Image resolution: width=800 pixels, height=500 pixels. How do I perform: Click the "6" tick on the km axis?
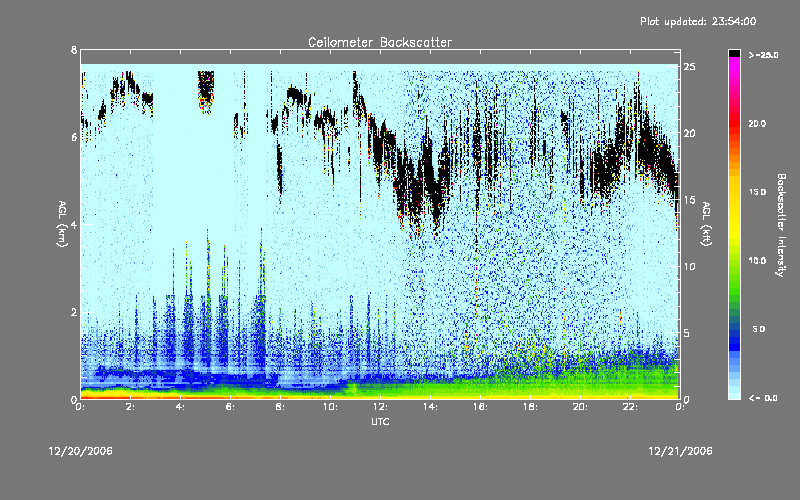[x=74, y=137]
